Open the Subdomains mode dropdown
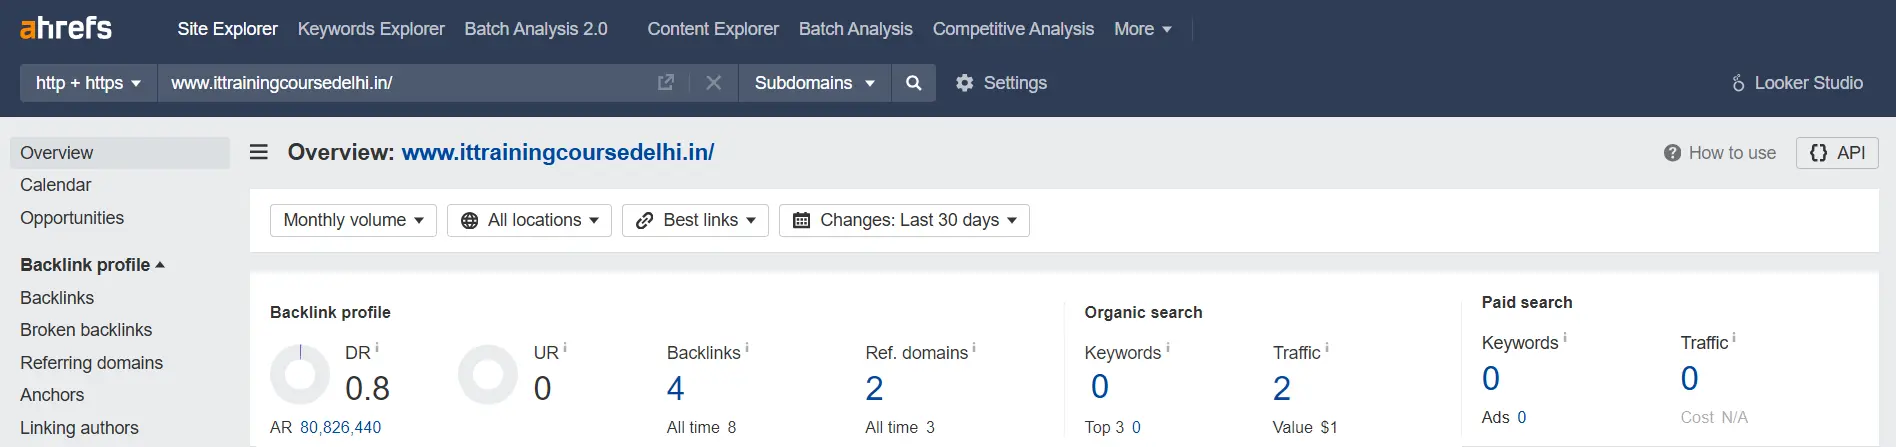The width and height of the screenshot is (1896, 447). click(814, 83)
